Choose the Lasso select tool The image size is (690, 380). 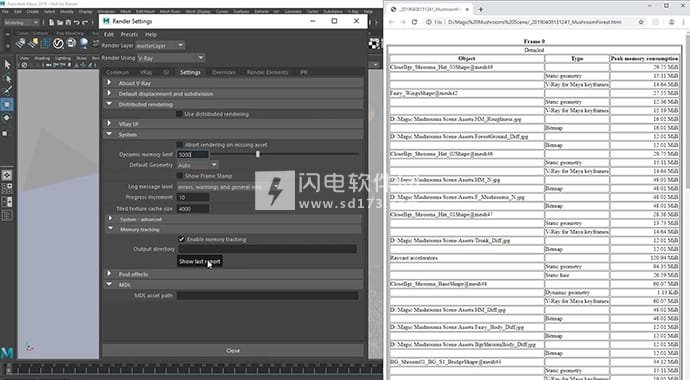(7, 78)
